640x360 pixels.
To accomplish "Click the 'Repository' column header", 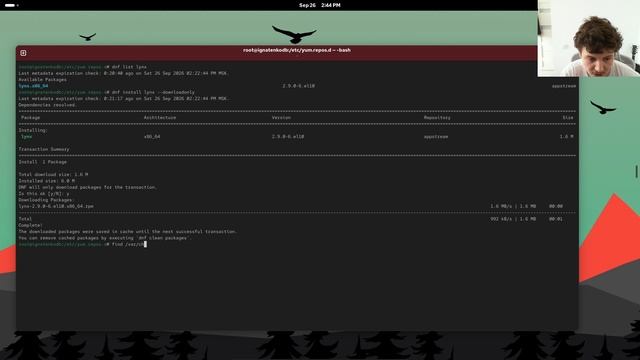I will (x=437, y=118).
